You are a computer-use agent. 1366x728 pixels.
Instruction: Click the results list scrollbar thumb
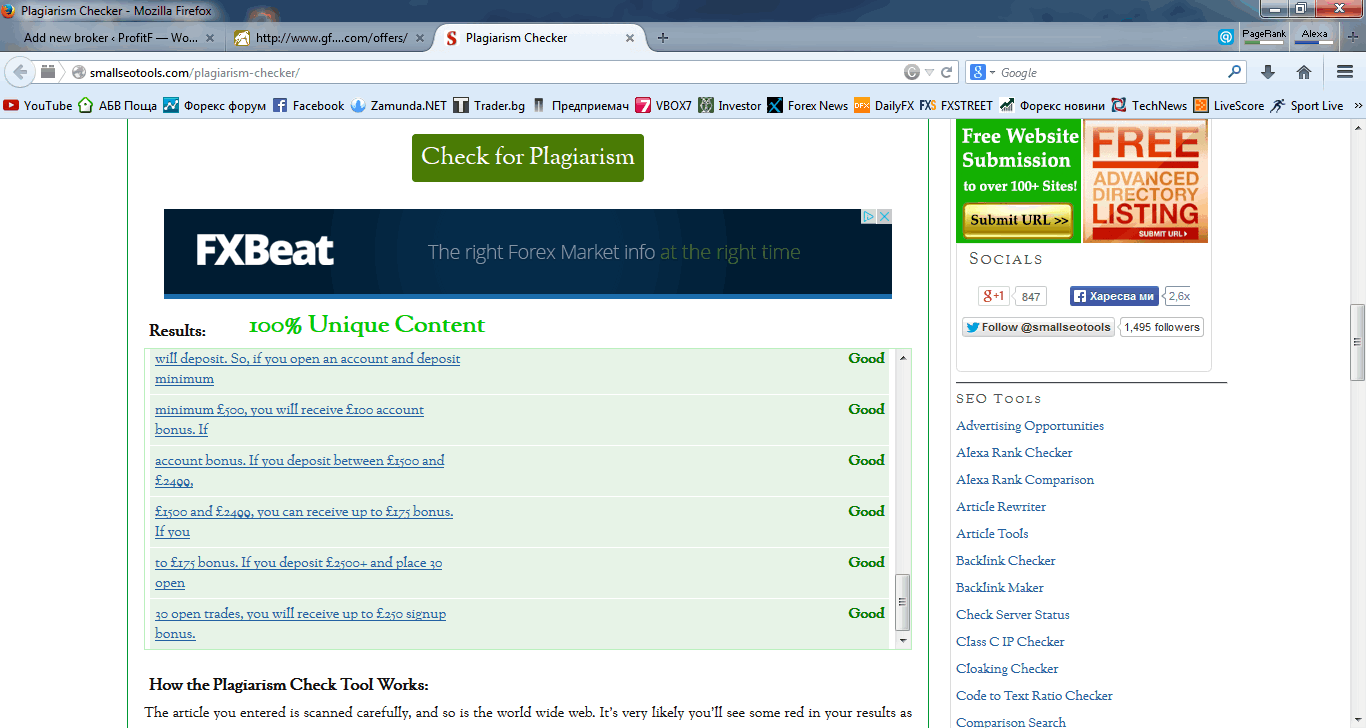(x=903, y=602)
